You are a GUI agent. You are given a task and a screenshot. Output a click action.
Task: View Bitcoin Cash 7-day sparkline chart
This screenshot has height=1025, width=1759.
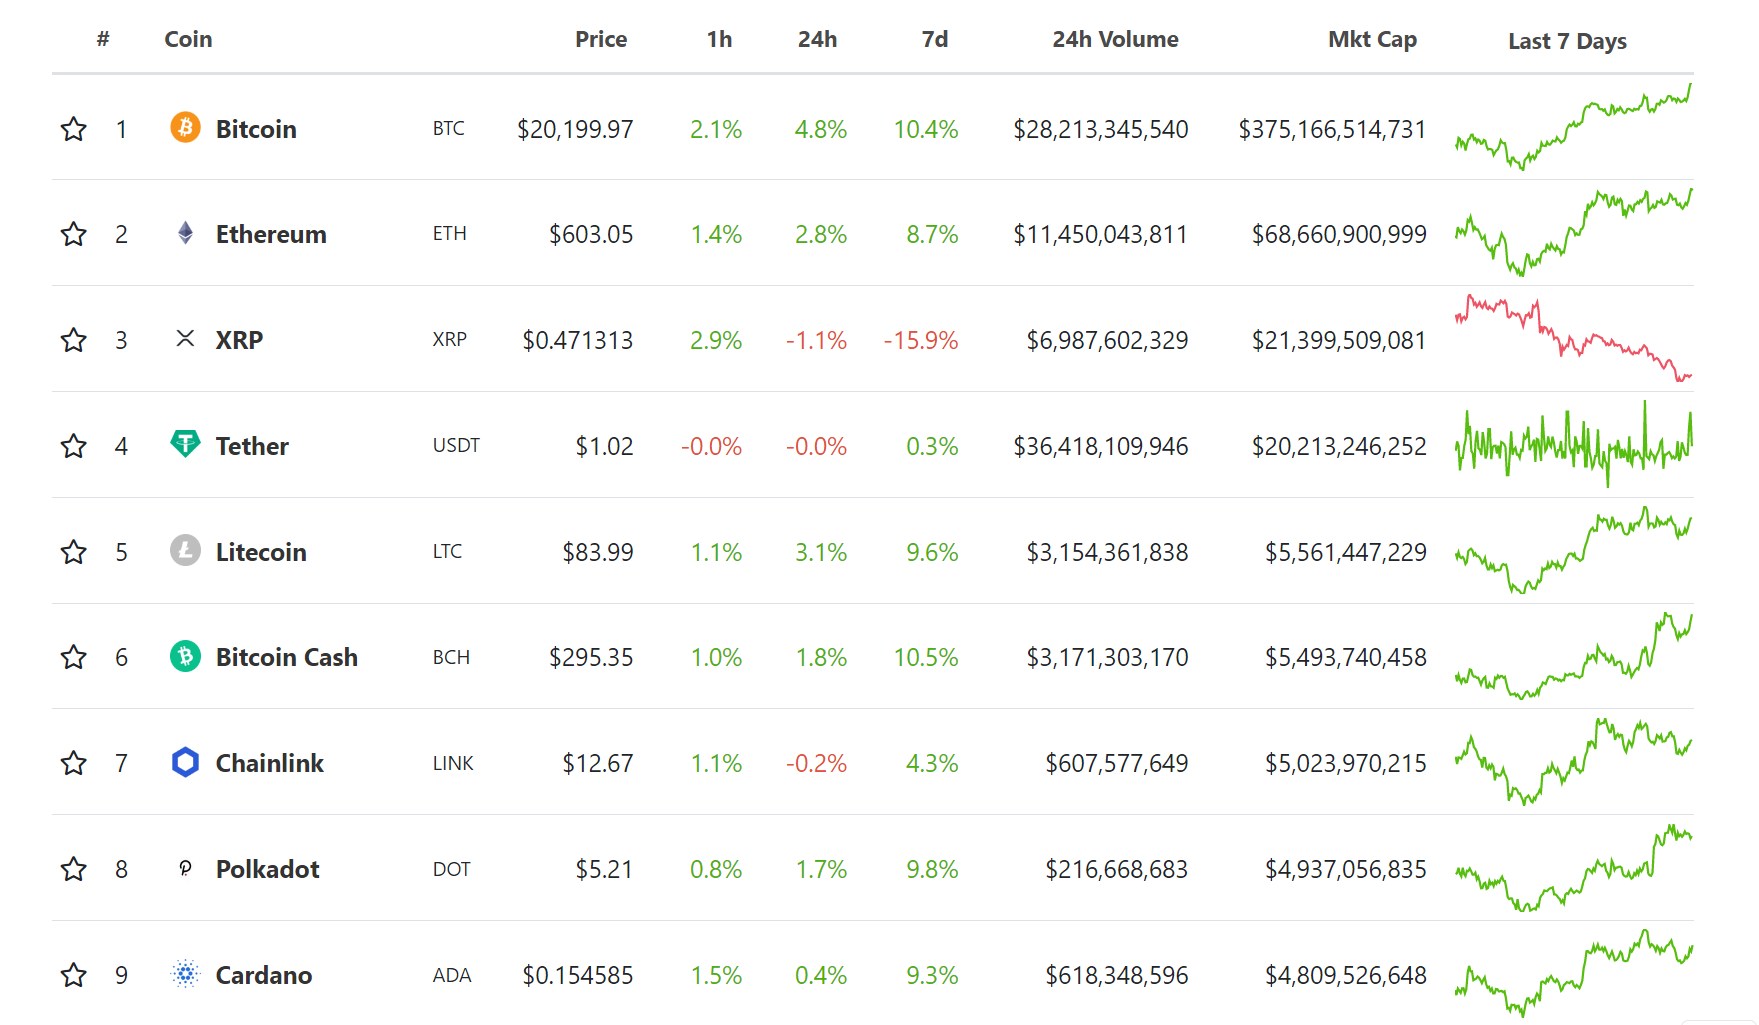coord(1574,656)
